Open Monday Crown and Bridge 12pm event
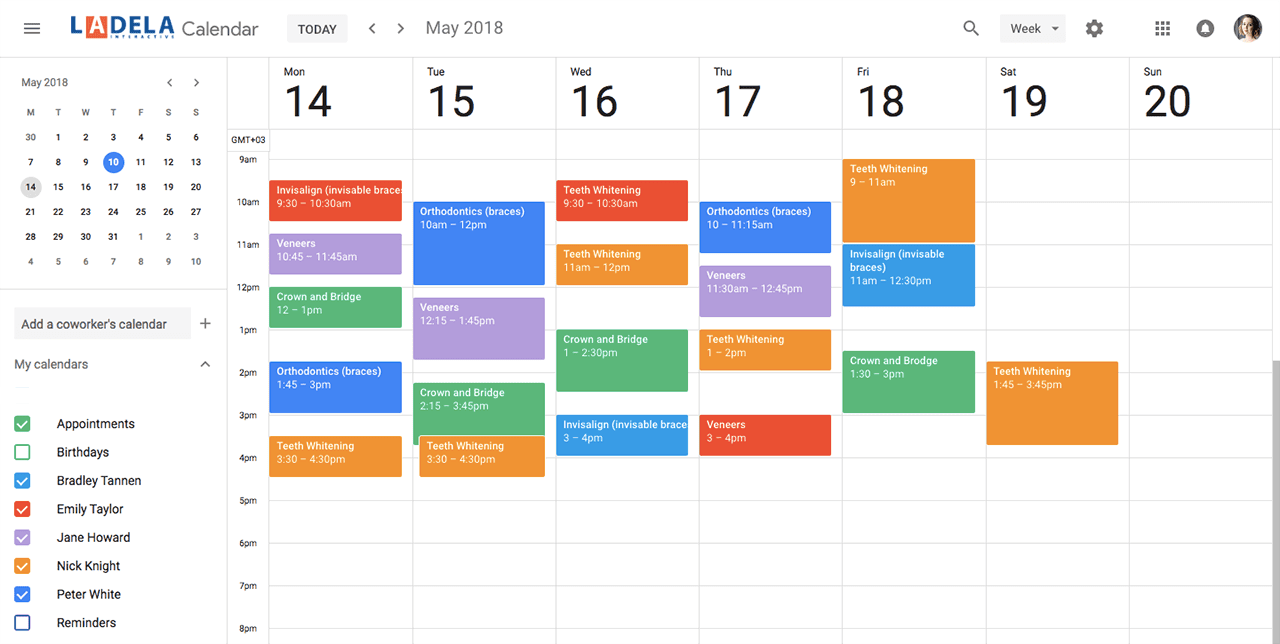1280x644 pixels. click(x=335, y=307)
